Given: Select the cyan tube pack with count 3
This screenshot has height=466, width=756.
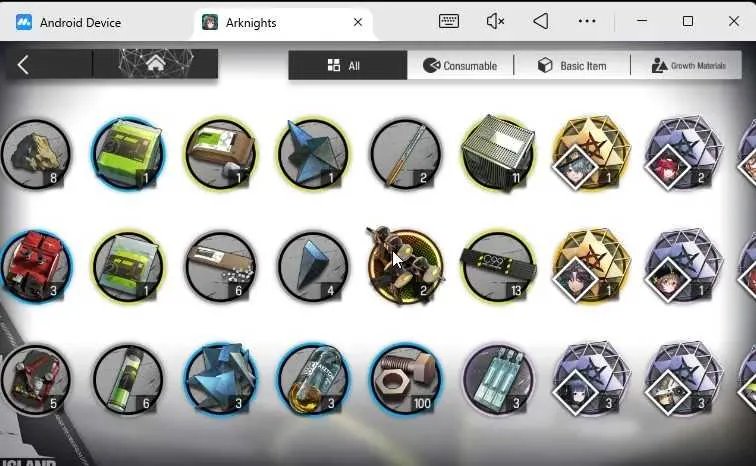Looking at the screenshot, I should click(499, 379).
